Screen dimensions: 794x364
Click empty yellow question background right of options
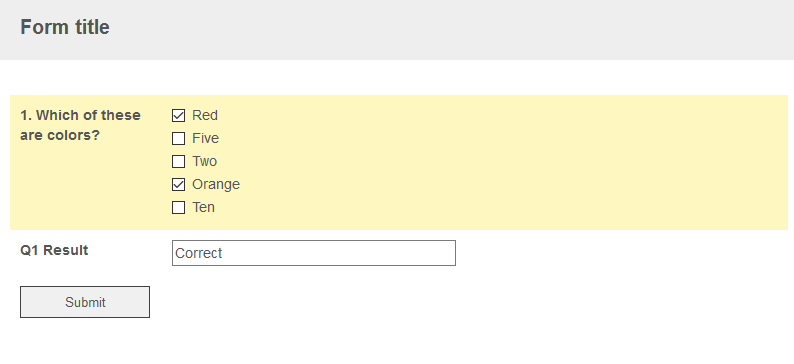coord(506,162)
